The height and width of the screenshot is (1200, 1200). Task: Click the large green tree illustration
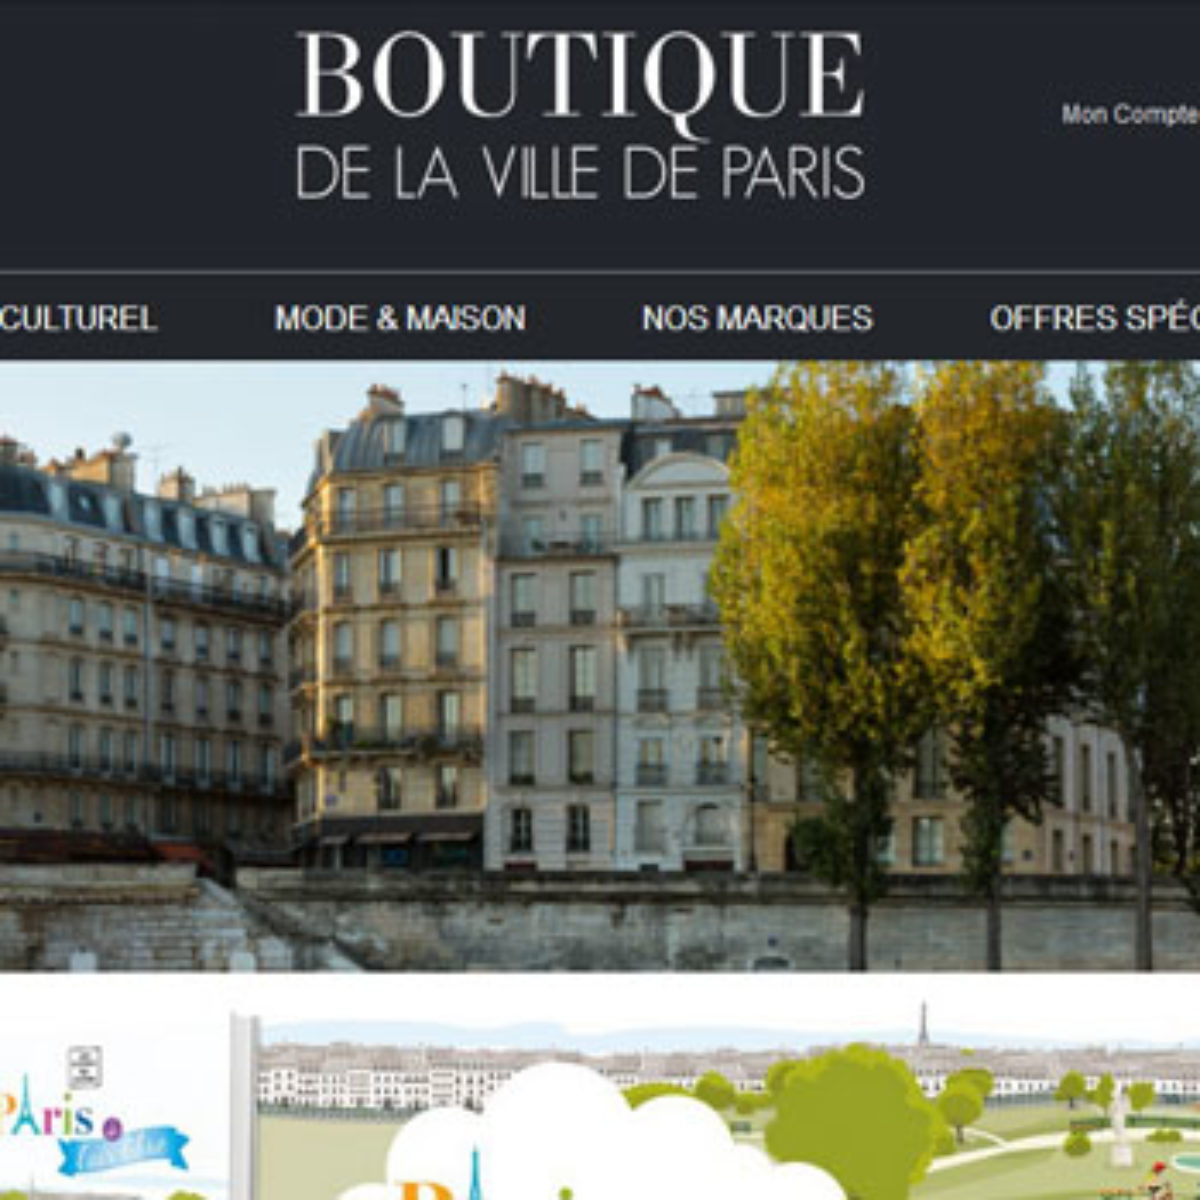pos(850,1120)
